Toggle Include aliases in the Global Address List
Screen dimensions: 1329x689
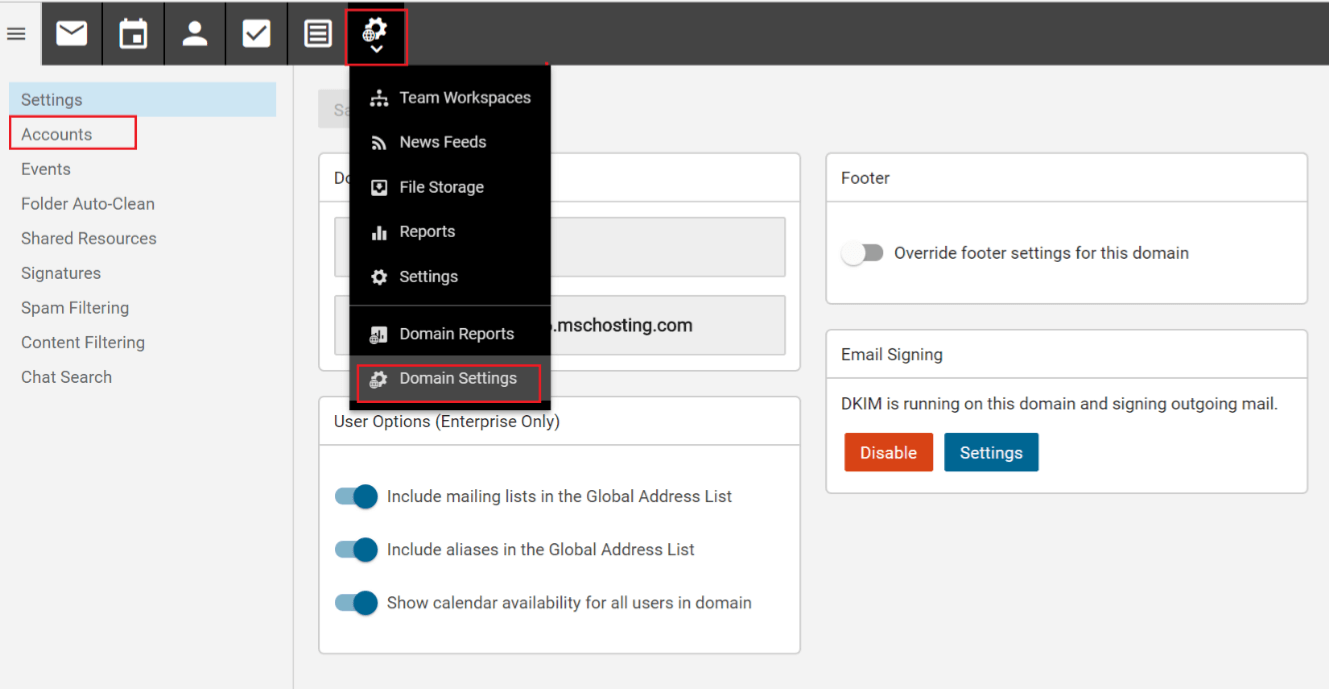(x=355, y=549)
